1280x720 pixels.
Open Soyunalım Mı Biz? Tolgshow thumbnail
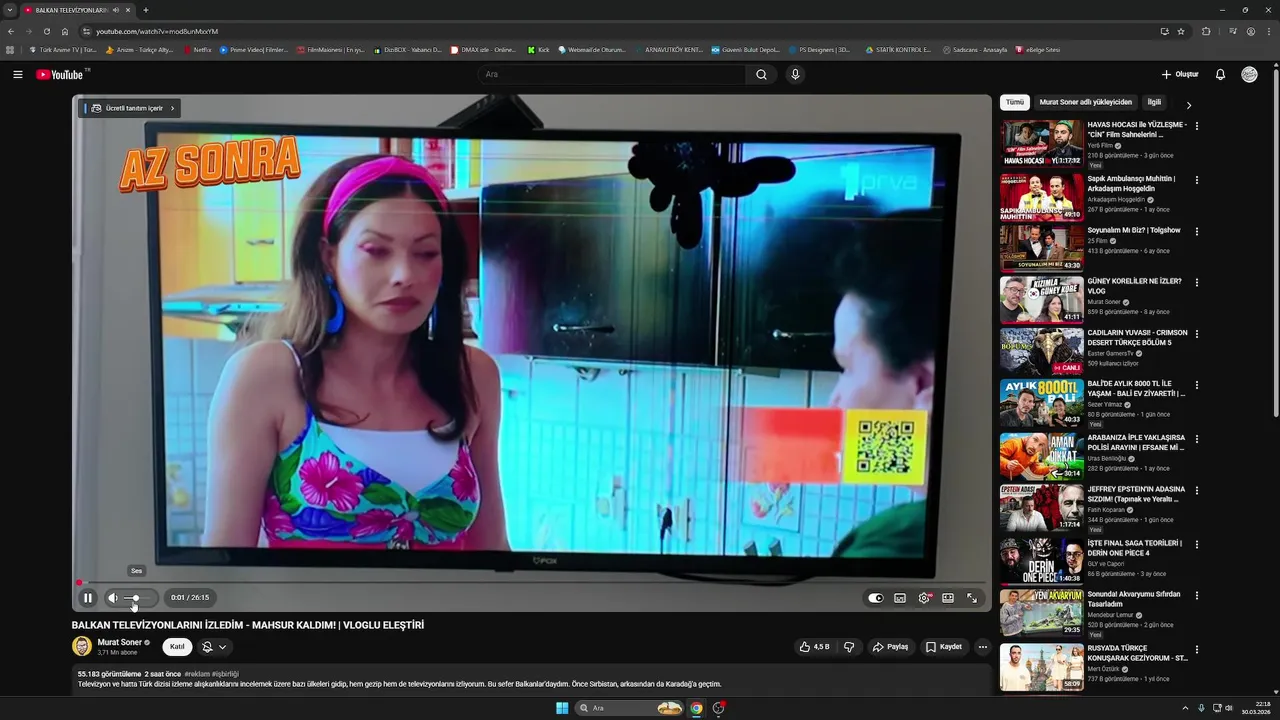pos(1042,248)
